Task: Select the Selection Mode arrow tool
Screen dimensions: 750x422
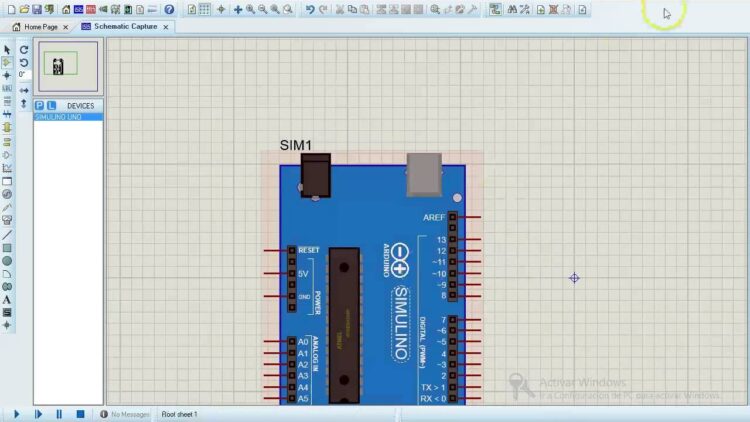Action: (x=7, y=50)
